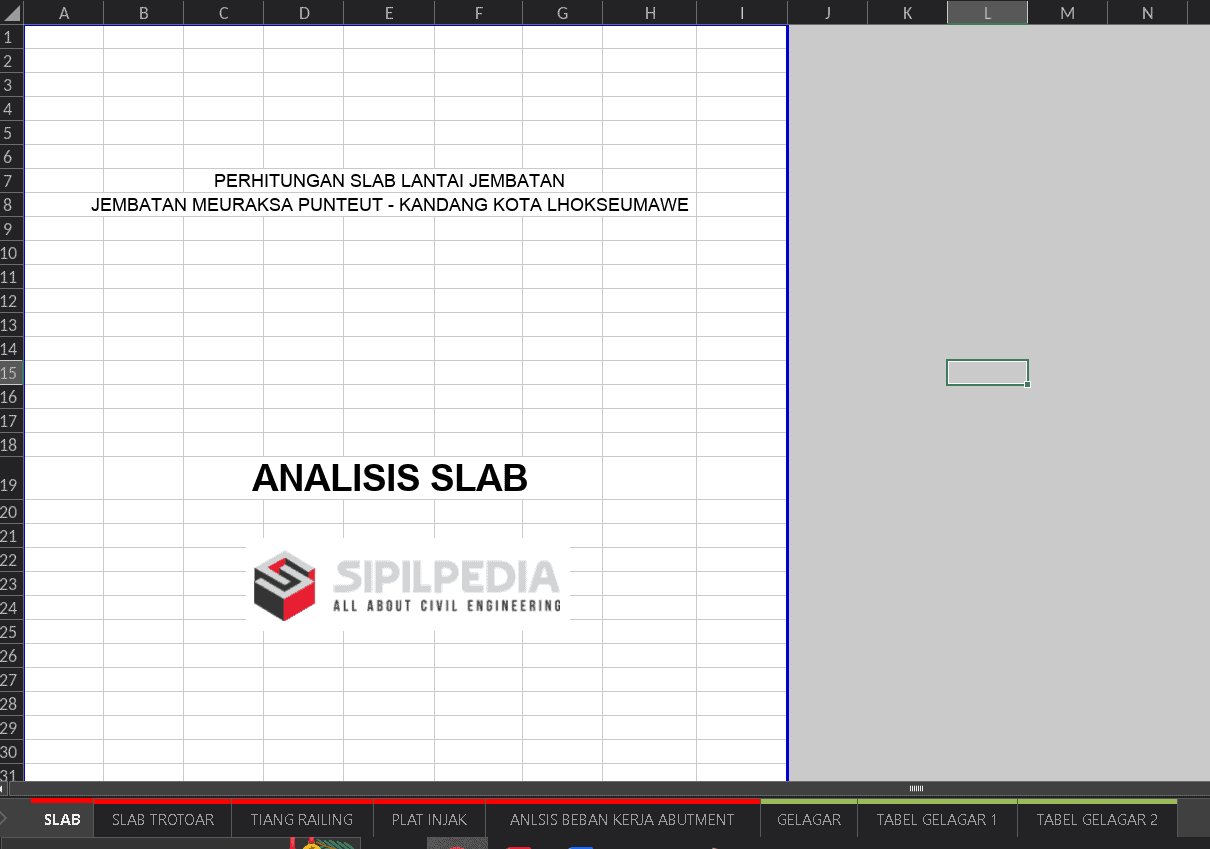This screenshot has height=849, width=1210.
Task: Open ANLSIS BEBAN KERJA ABUTMENT sheet
Action: click(x=622, y=820)
